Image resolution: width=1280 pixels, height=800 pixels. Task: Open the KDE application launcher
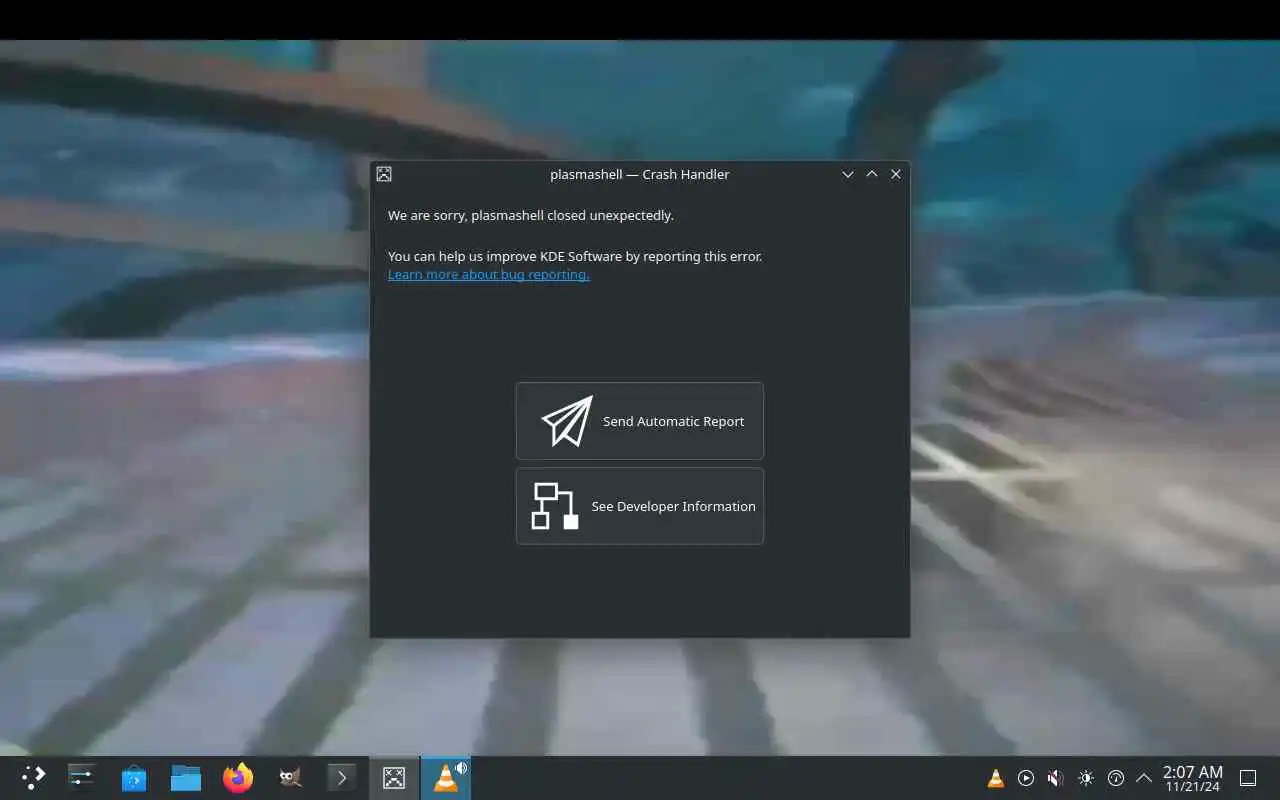click(x=33, y=777)
